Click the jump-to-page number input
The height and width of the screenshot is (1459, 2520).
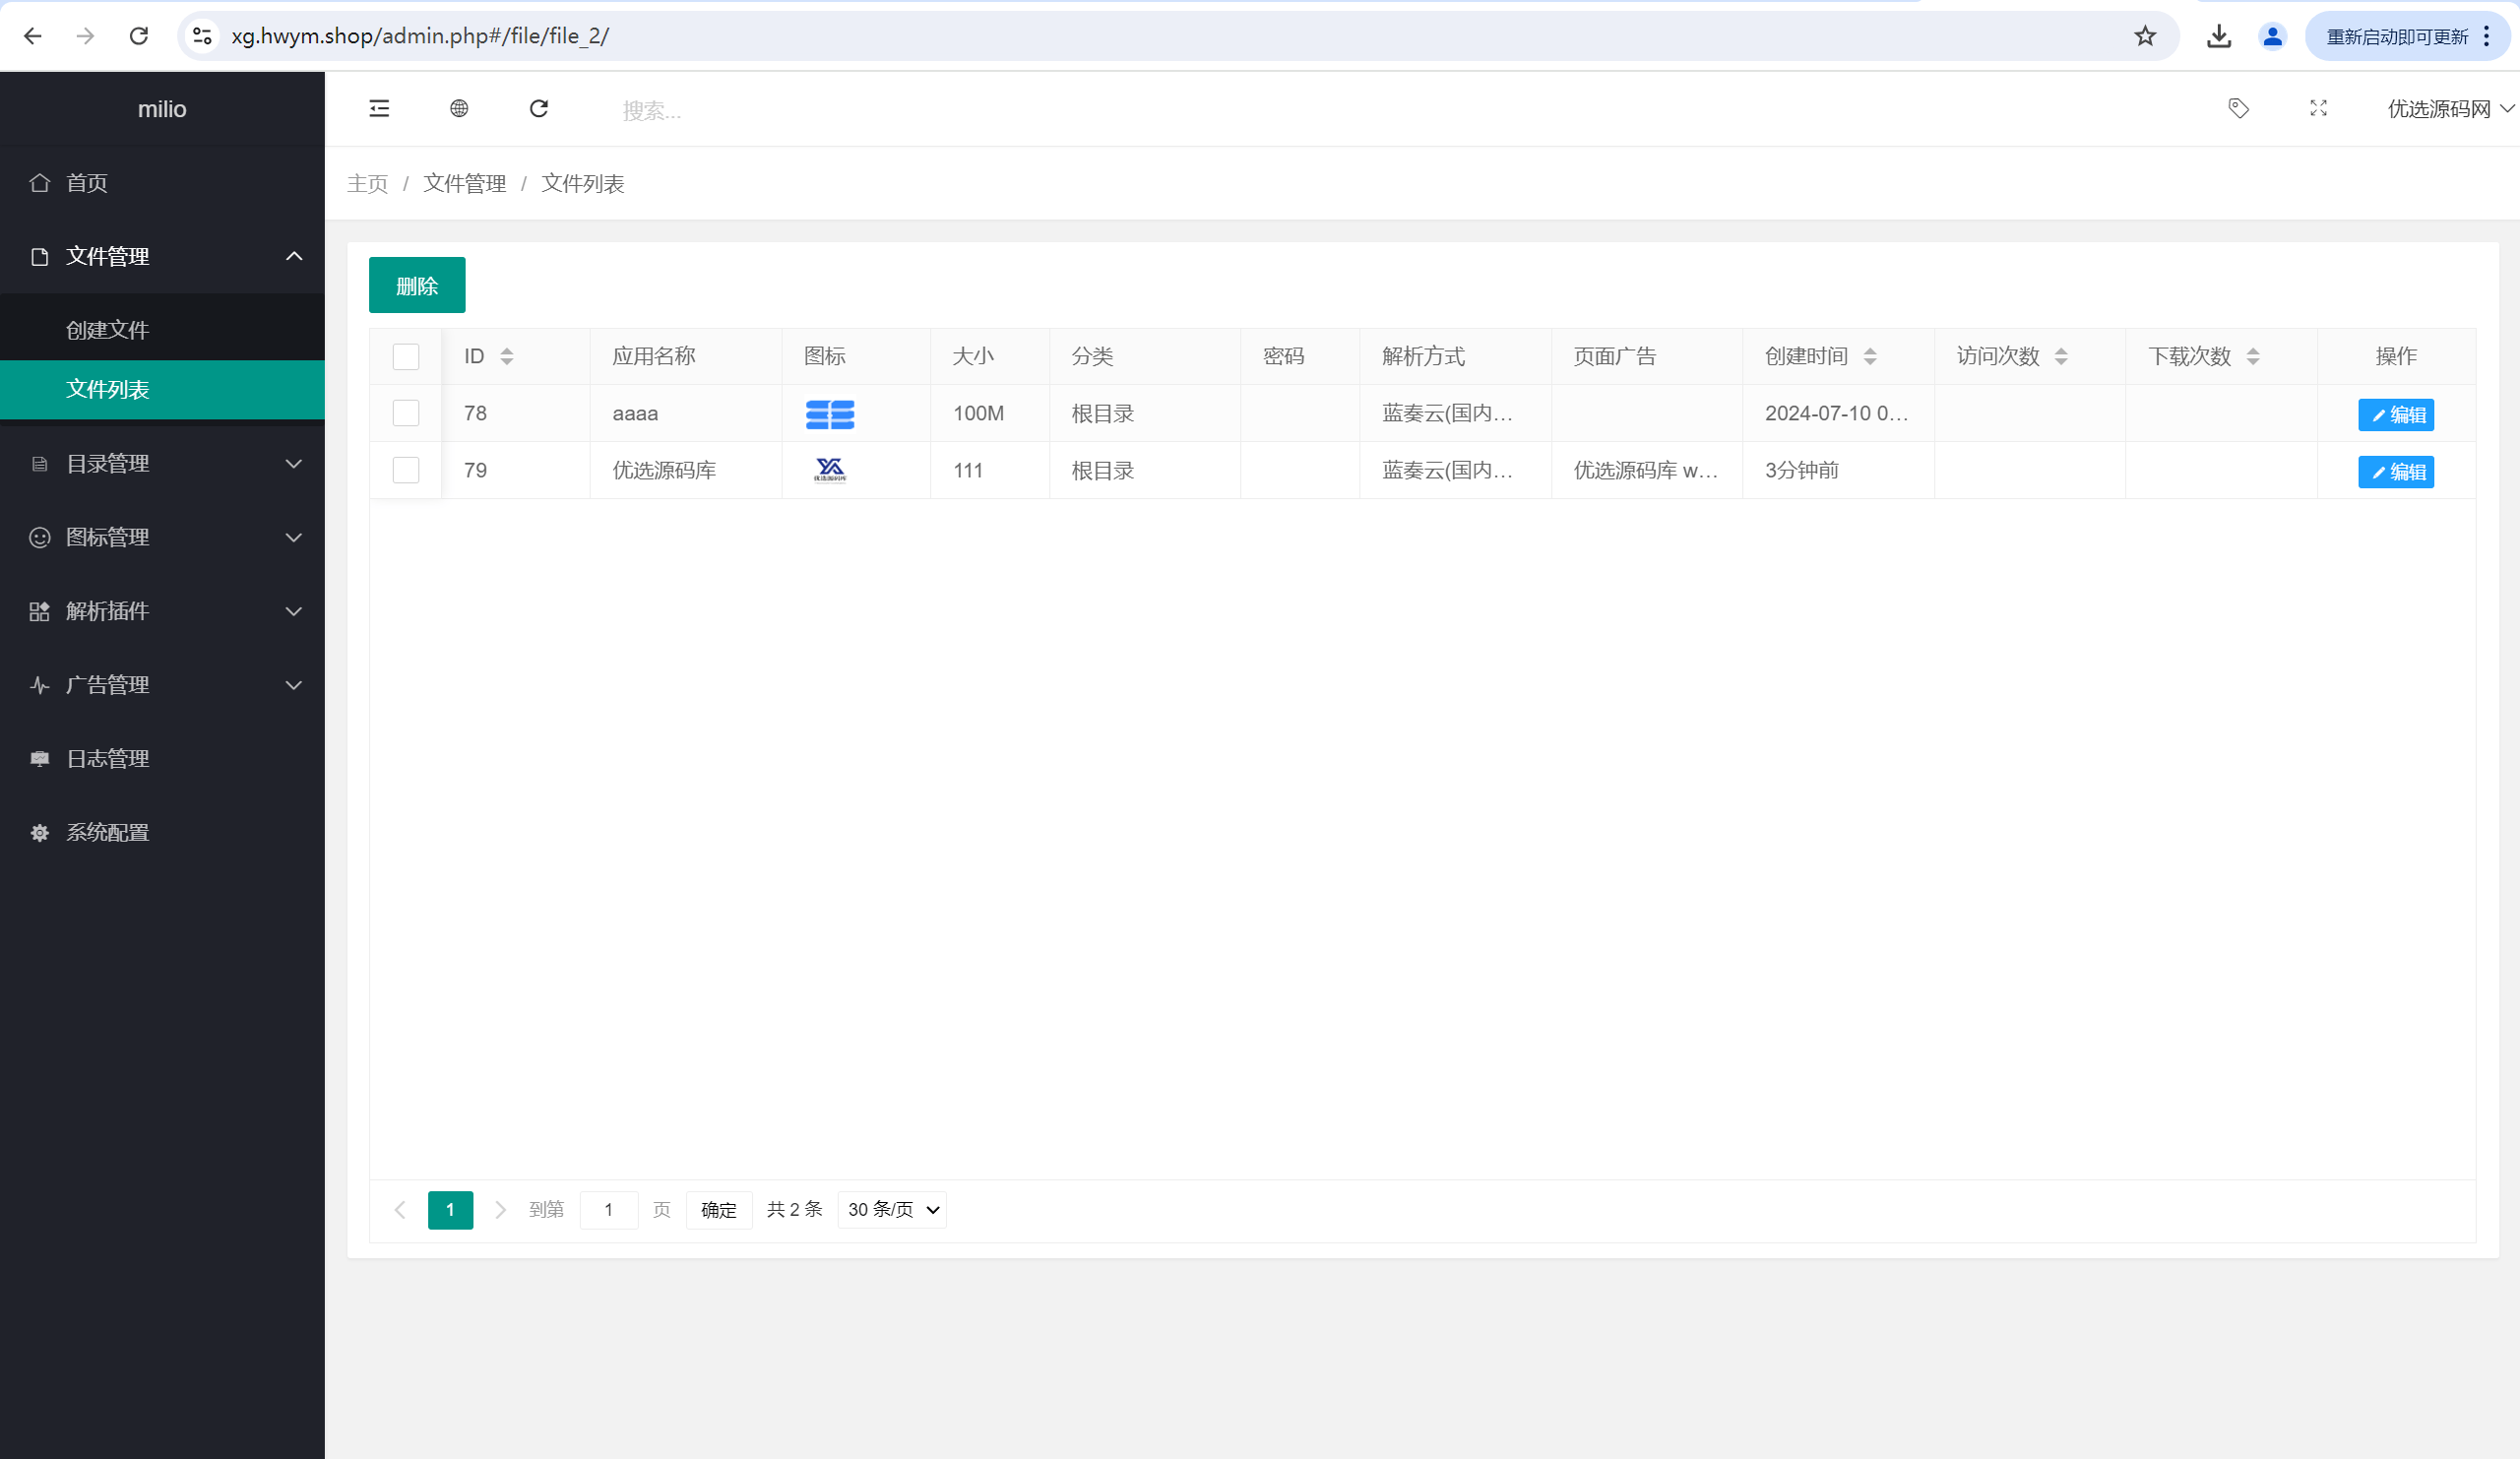(609, 1210)
